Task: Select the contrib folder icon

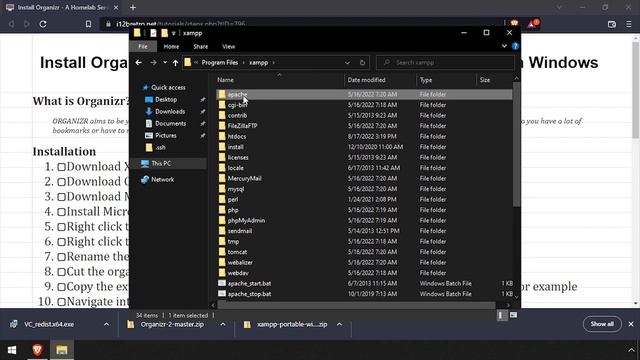Action: click(222, 116)
